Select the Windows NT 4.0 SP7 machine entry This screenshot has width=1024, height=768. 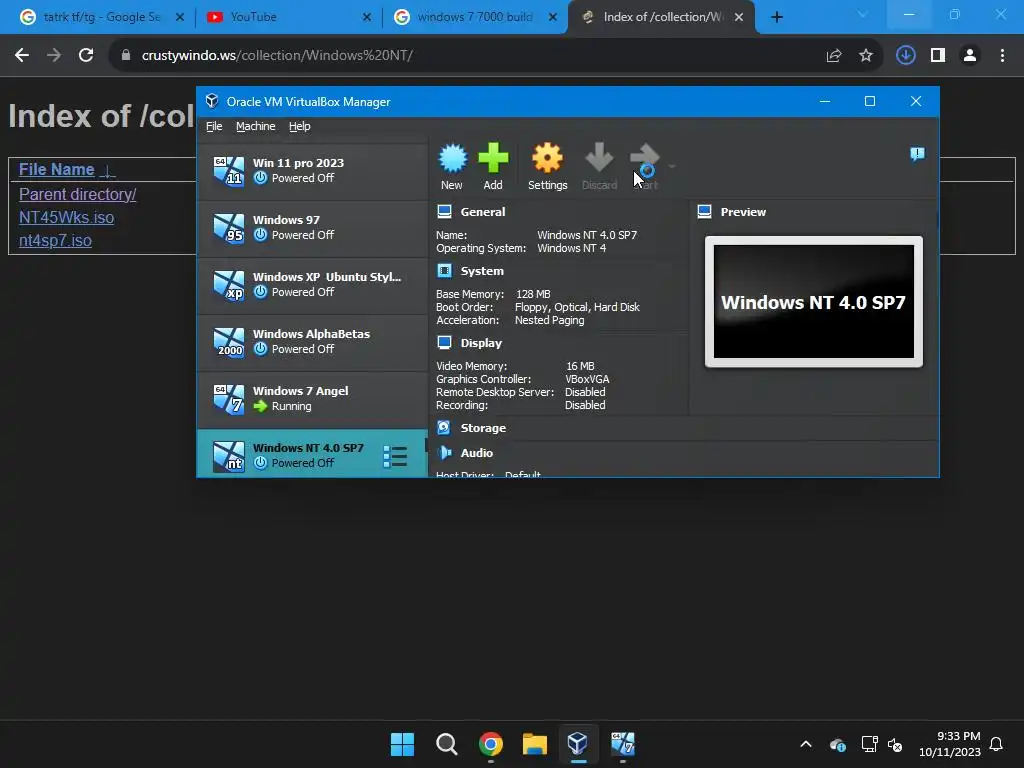[x=312, y=454]
